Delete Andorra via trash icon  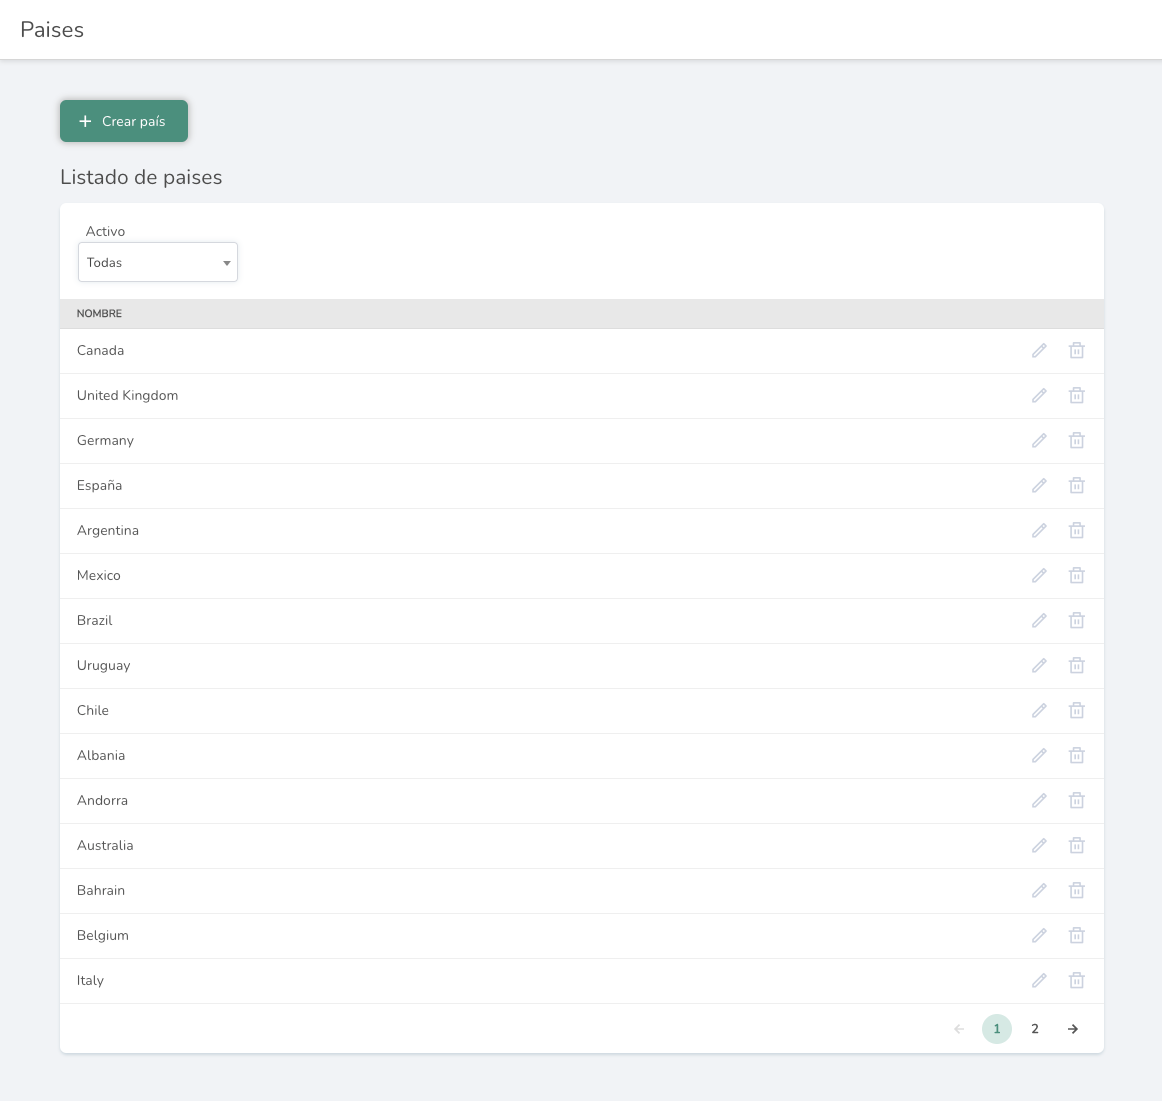coord(1077,800)
